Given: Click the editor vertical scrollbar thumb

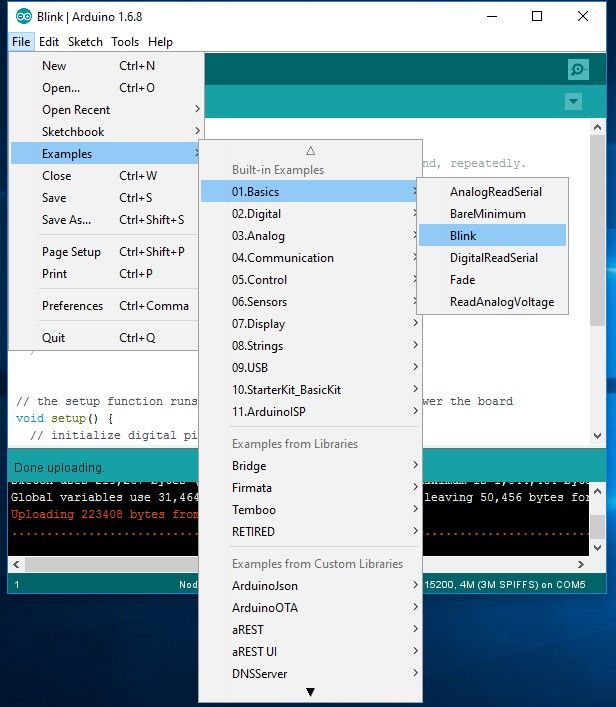Looking at the screenshot, I should [x=598, y=230].
